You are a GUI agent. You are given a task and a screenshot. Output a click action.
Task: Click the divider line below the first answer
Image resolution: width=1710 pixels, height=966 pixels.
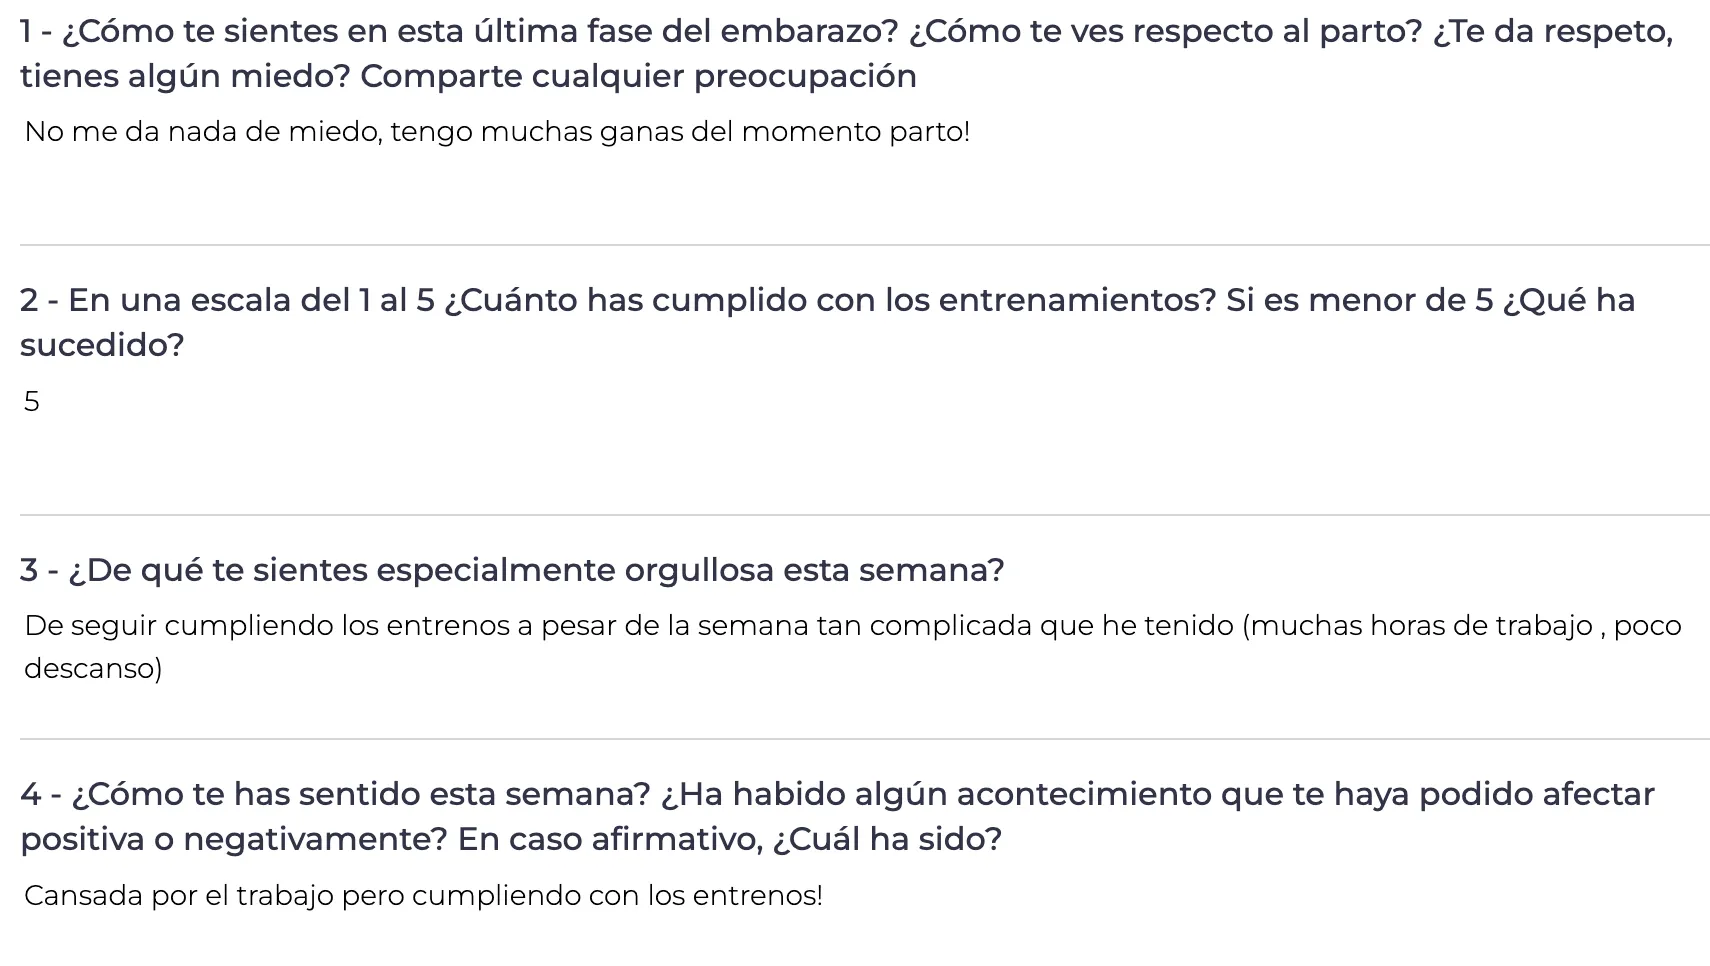coord(864,245)
